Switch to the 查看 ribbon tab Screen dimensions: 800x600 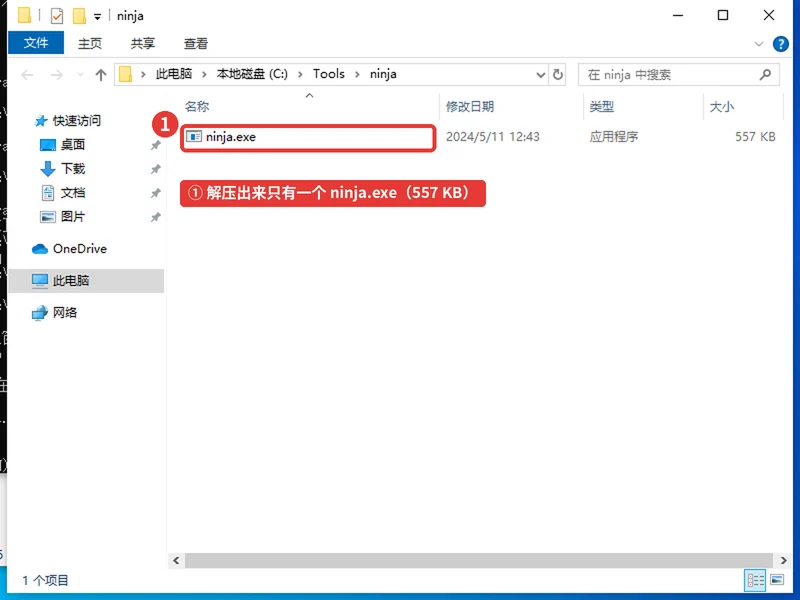pos(195,43)
